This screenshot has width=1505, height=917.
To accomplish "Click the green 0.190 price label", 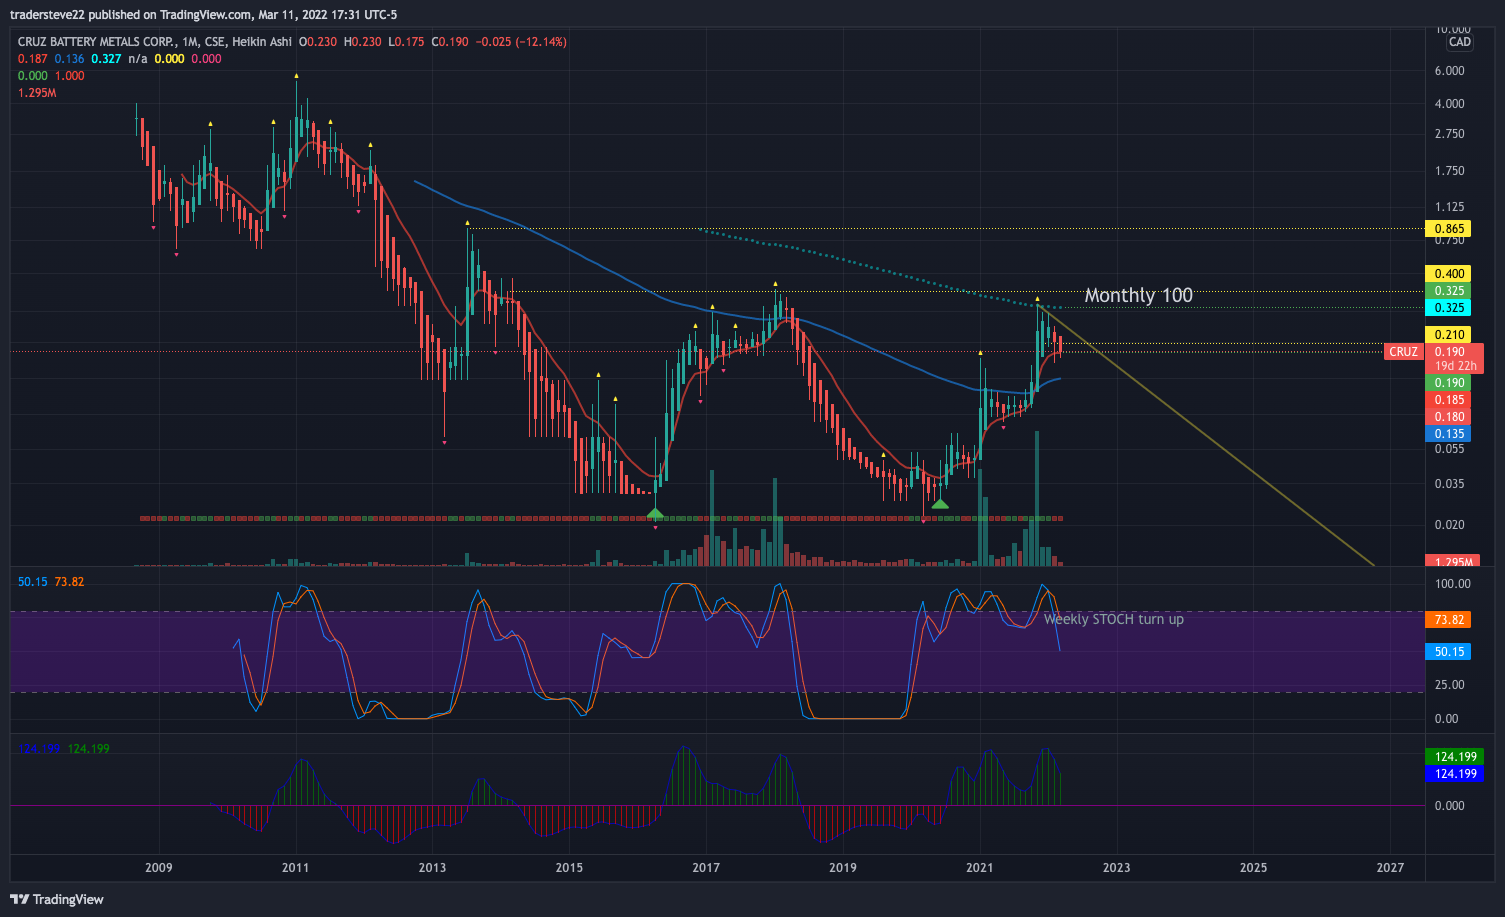I will 1449,383.
